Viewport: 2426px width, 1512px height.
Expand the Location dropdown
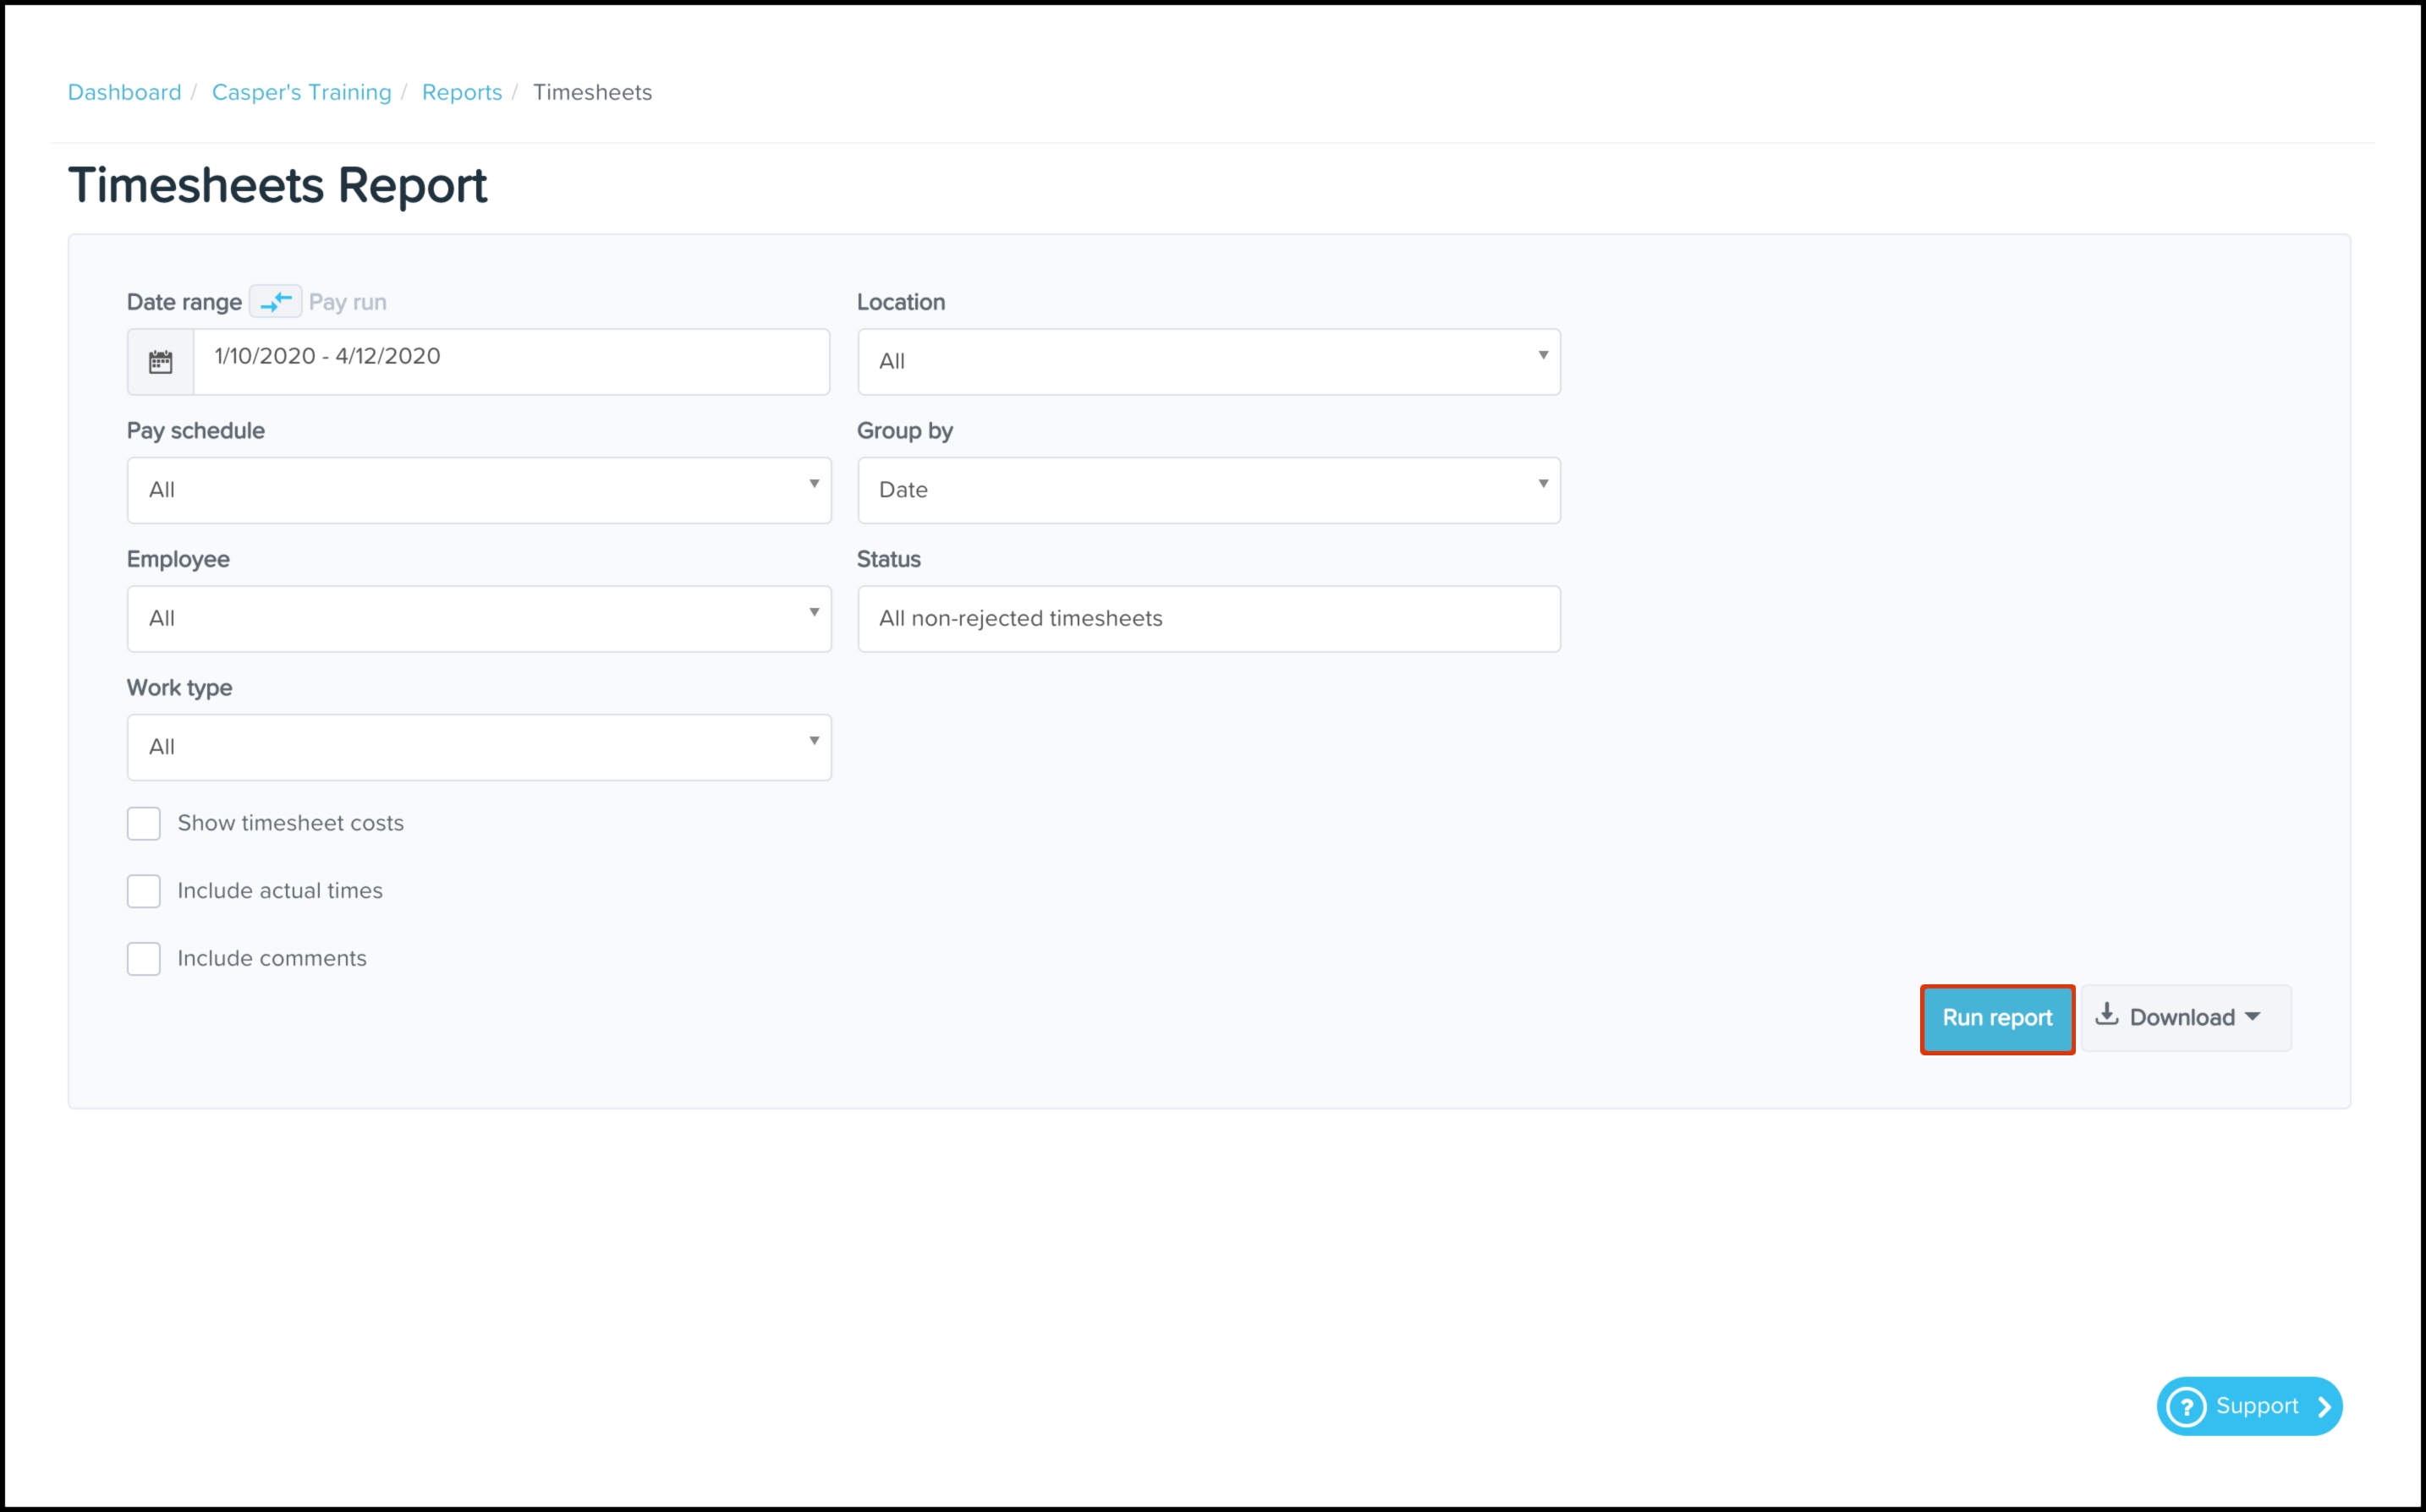(1208, 362)
